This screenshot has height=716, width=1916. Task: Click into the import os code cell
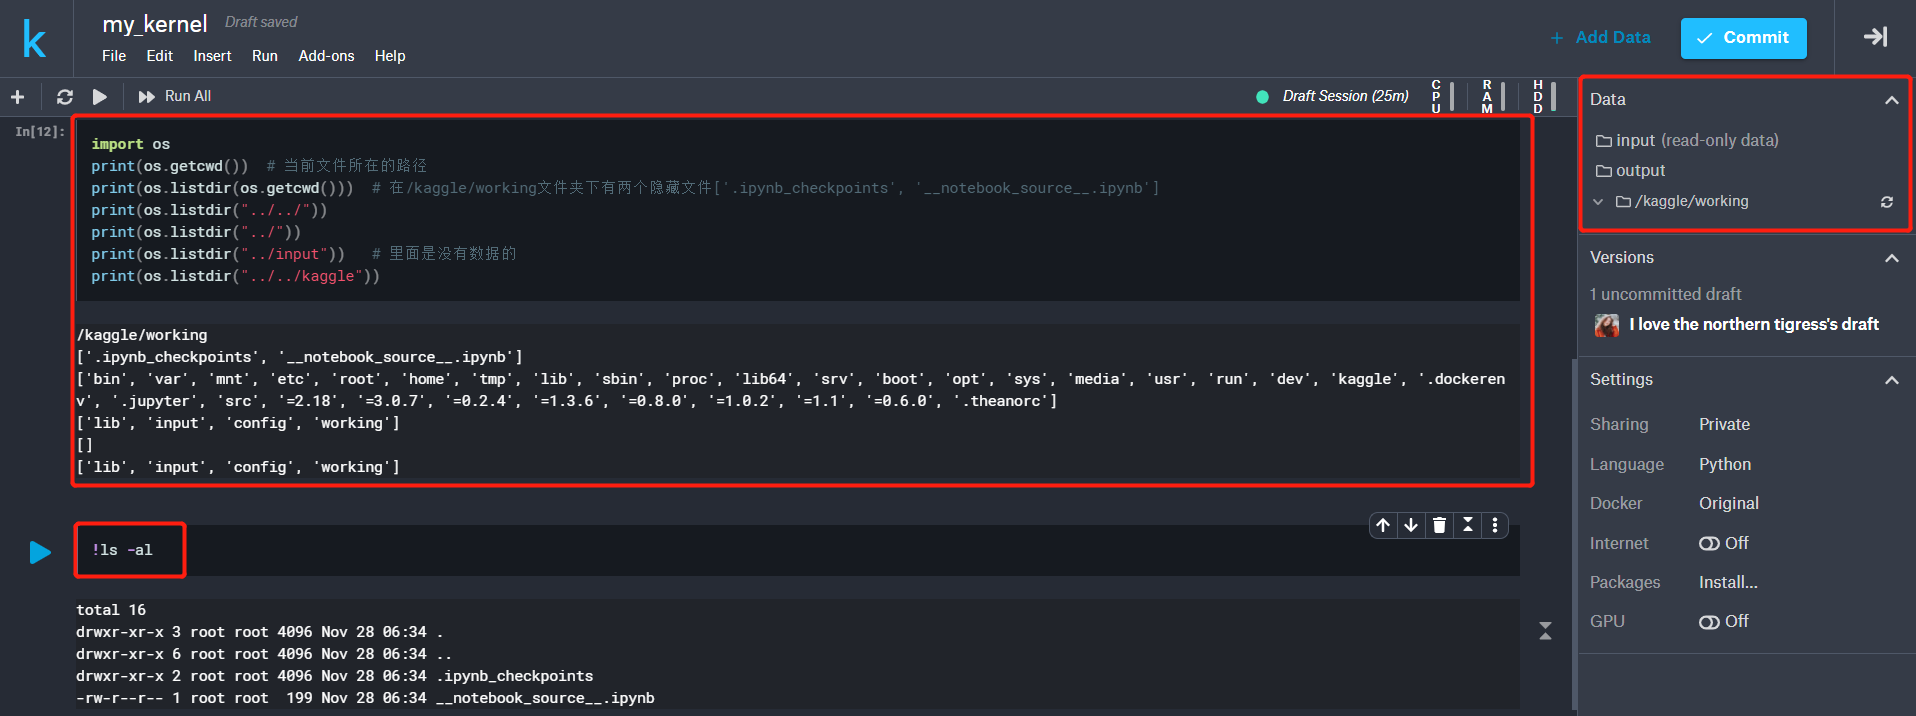pyautogui.click(x=797, y=210)
